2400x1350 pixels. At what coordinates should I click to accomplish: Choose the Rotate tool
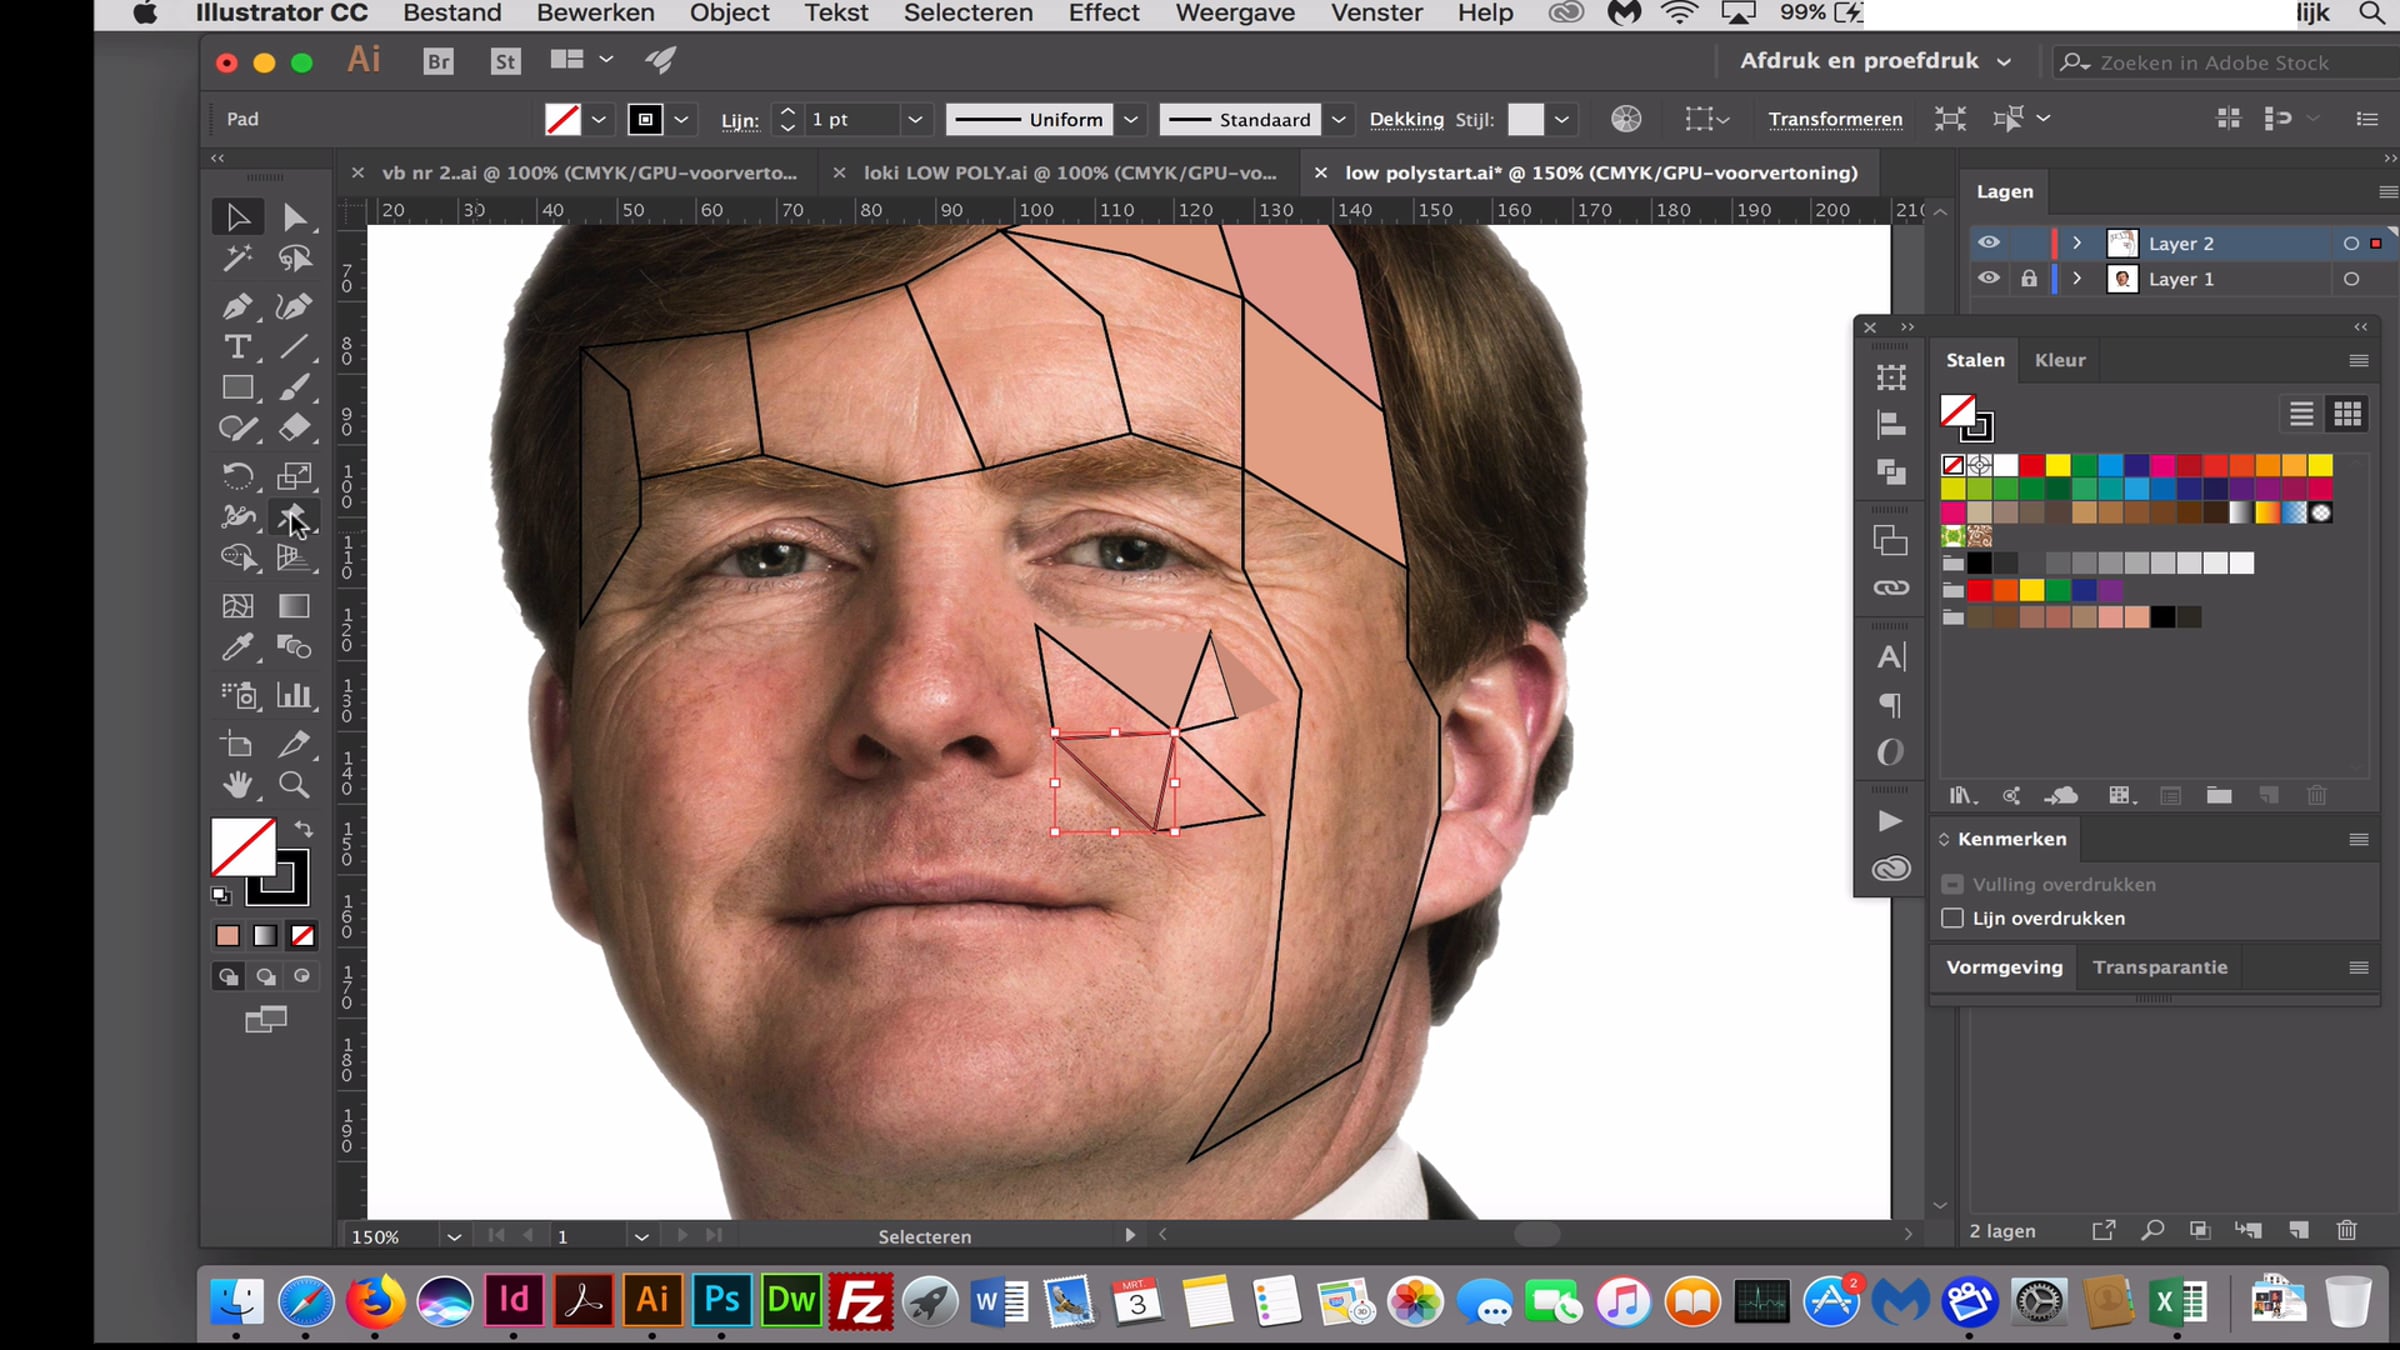238,476
